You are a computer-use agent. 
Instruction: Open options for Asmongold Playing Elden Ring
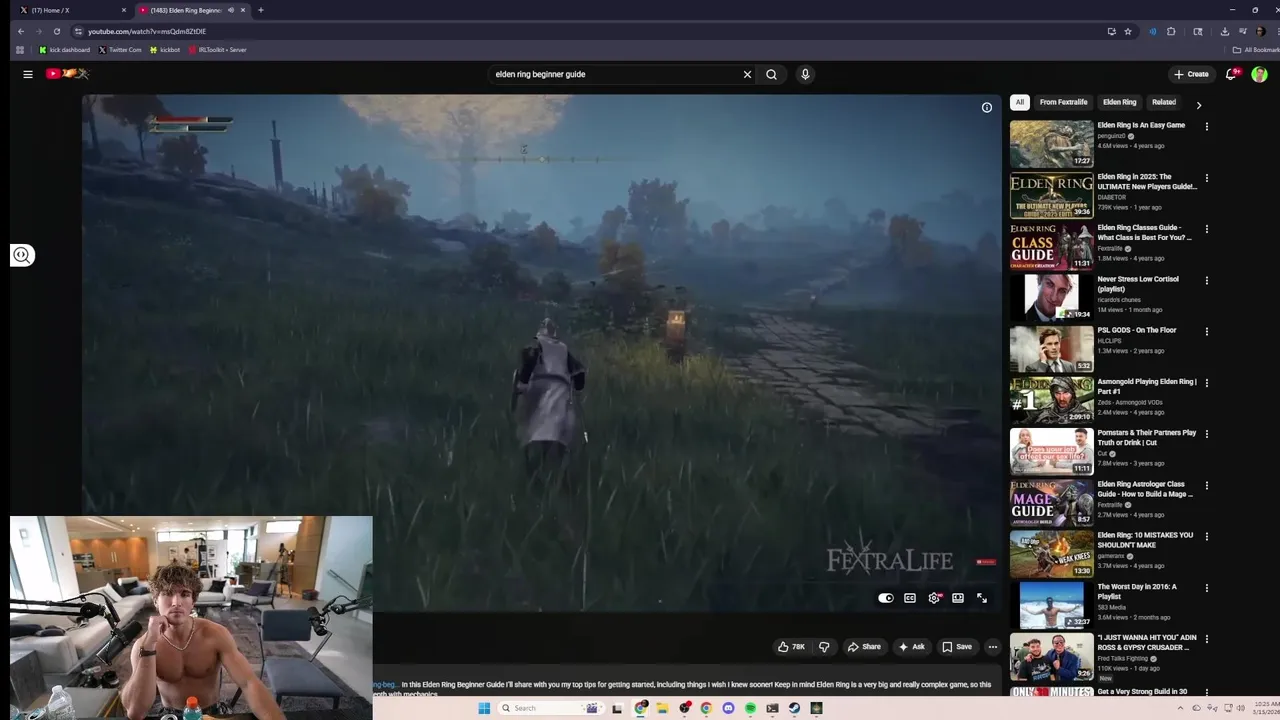click(x=1207, y=383)
